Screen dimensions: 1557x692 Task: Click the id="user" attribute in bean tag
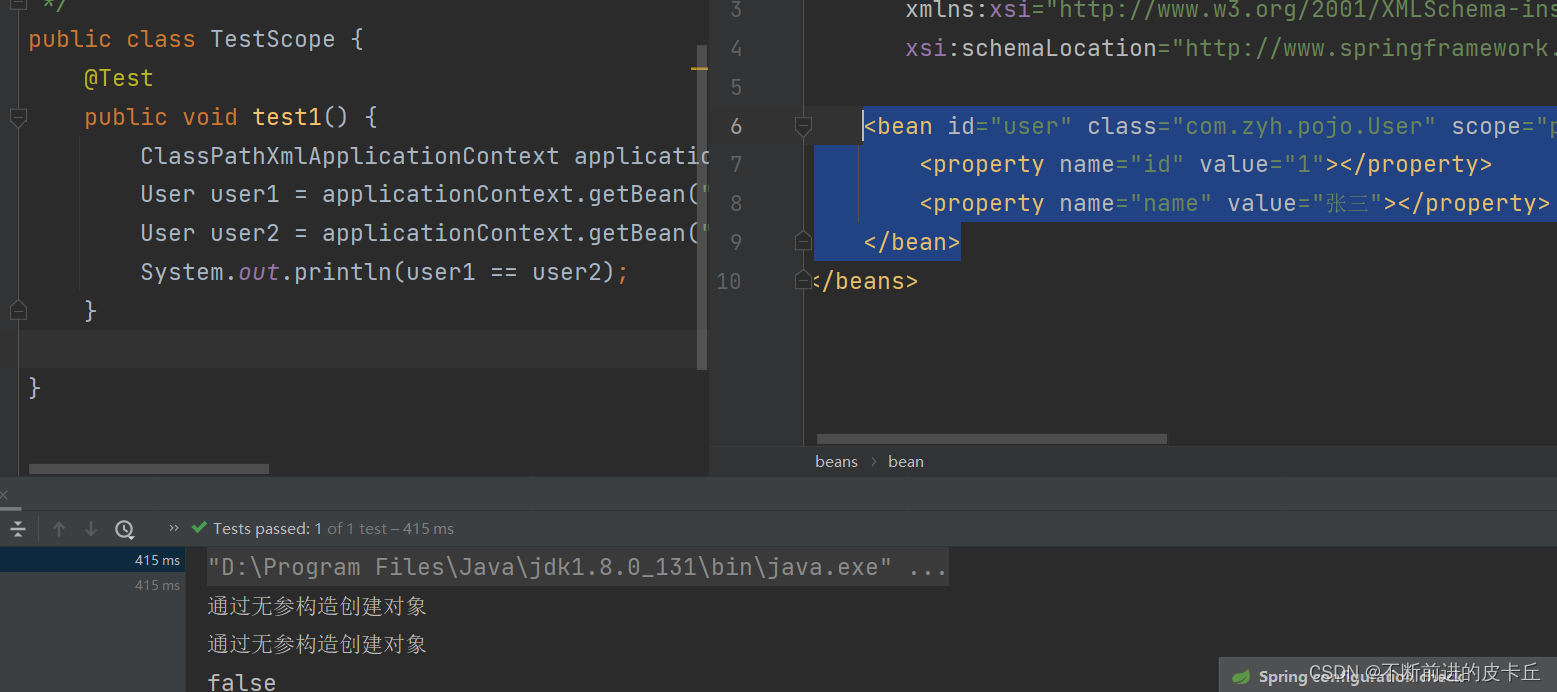1010,126
